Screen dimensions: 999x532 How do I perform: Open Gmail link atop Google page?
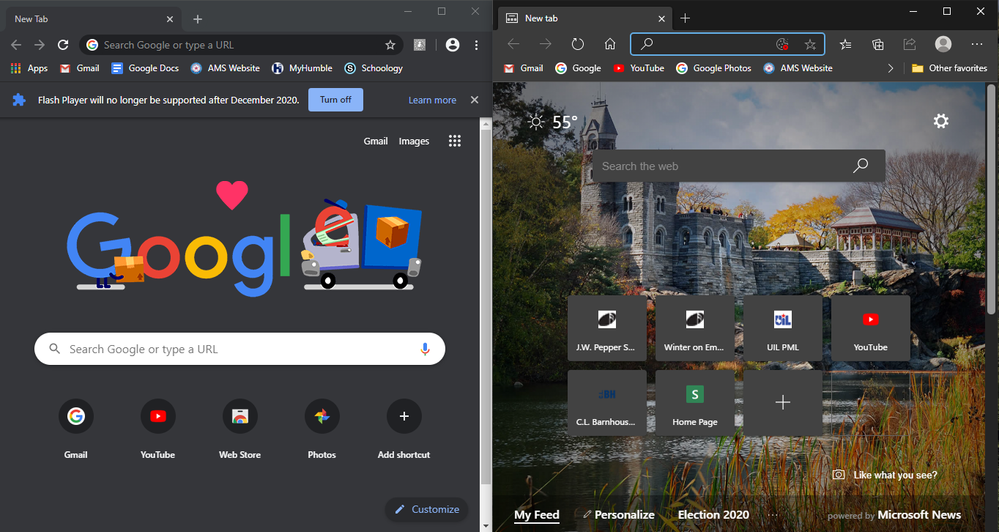pos(375,141)
